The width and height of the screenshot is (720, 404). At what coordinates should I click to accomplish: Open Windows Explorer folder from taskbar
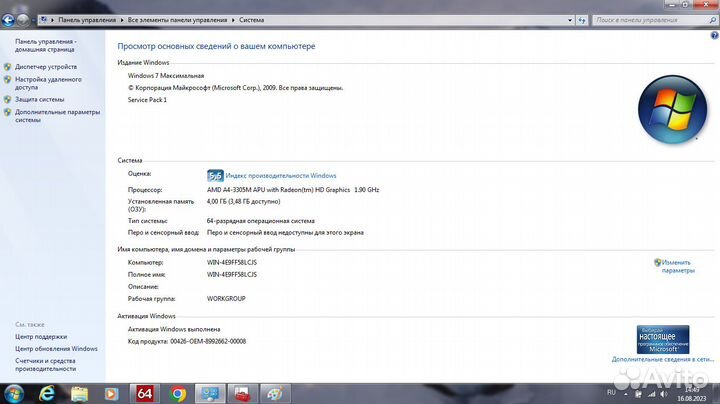pyautogui.click(x=79, y=394)
